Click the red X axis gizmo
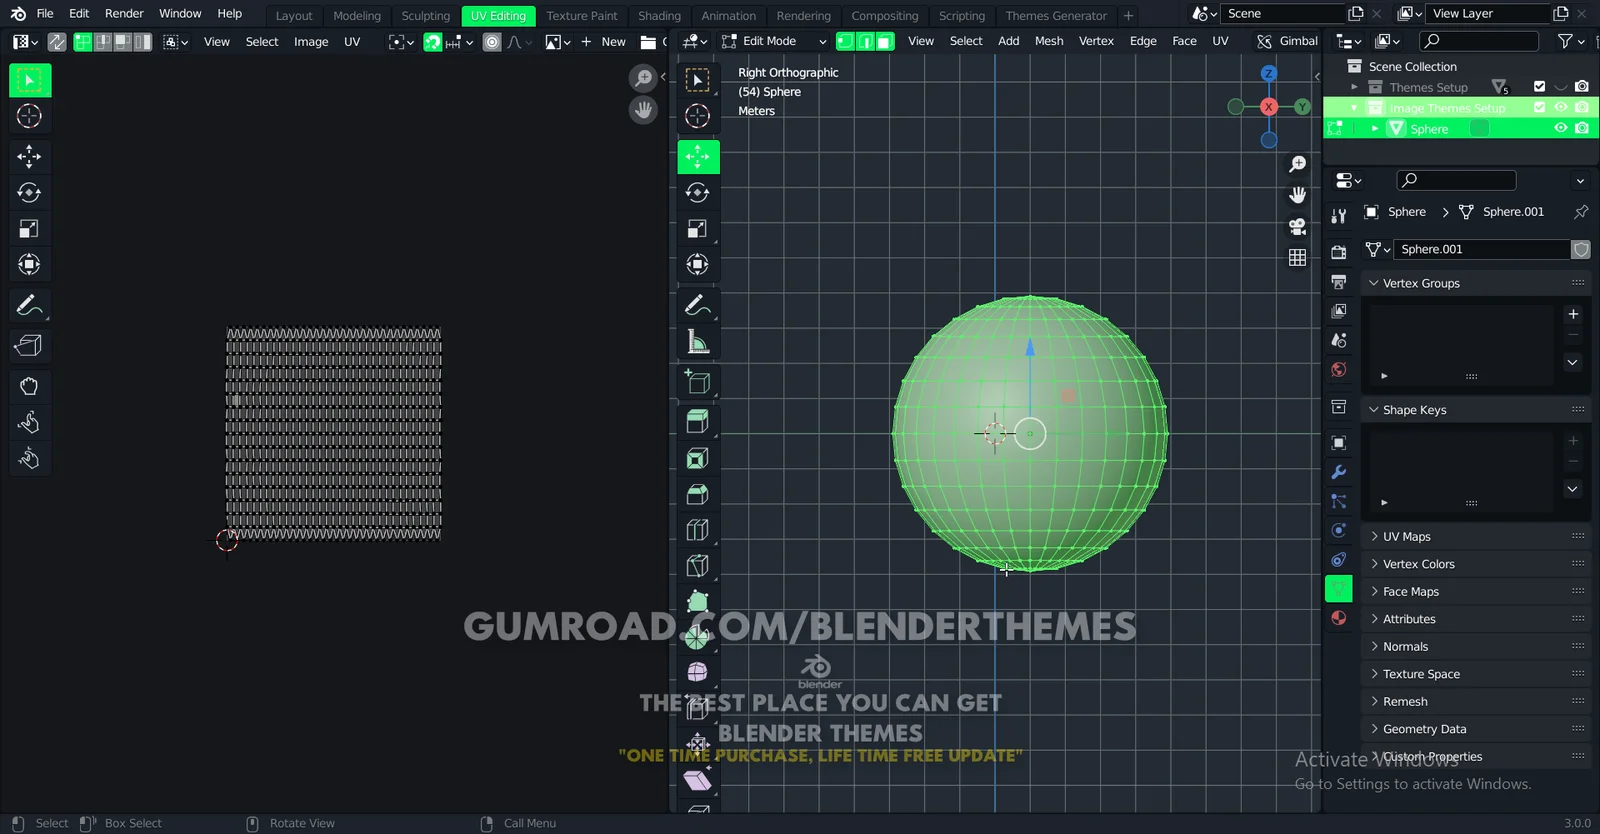This screenshot has width=1600, height=834. click(x=1268, y=106)
